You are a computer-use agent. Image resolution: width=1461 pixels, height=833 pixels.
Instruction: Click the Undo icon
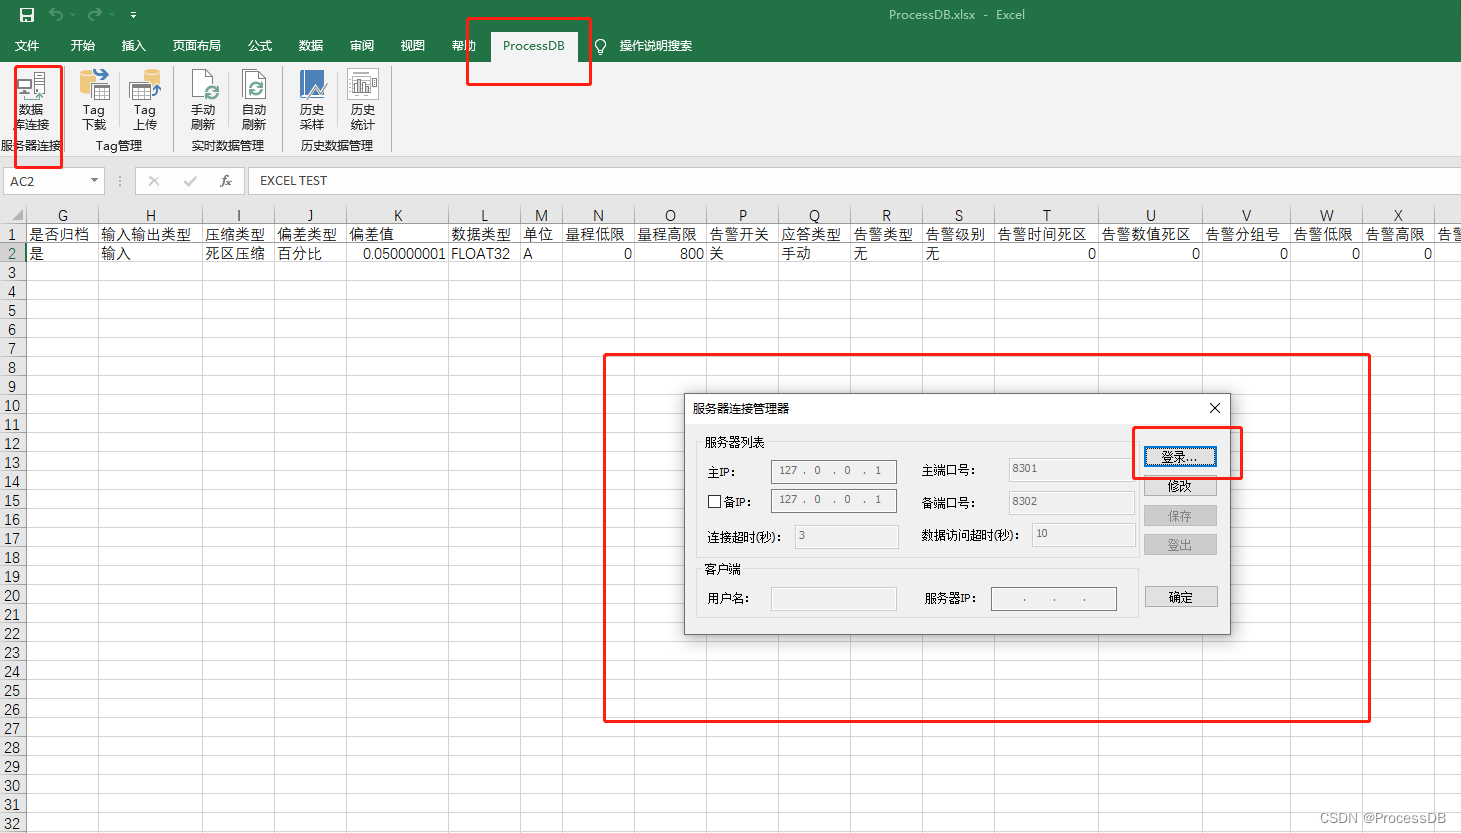tap(57, 14)
